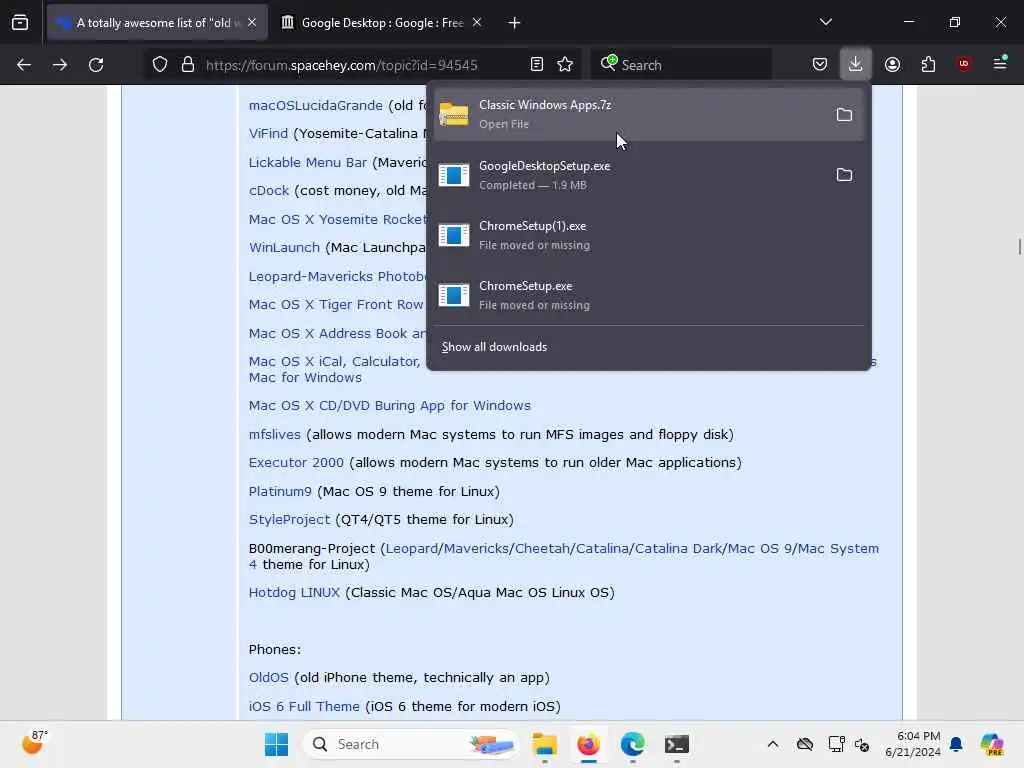Open the Hotdog LINUX link
Image resolution: width=1024 pixels, height=768 pixels.
[x=294, y=592]
